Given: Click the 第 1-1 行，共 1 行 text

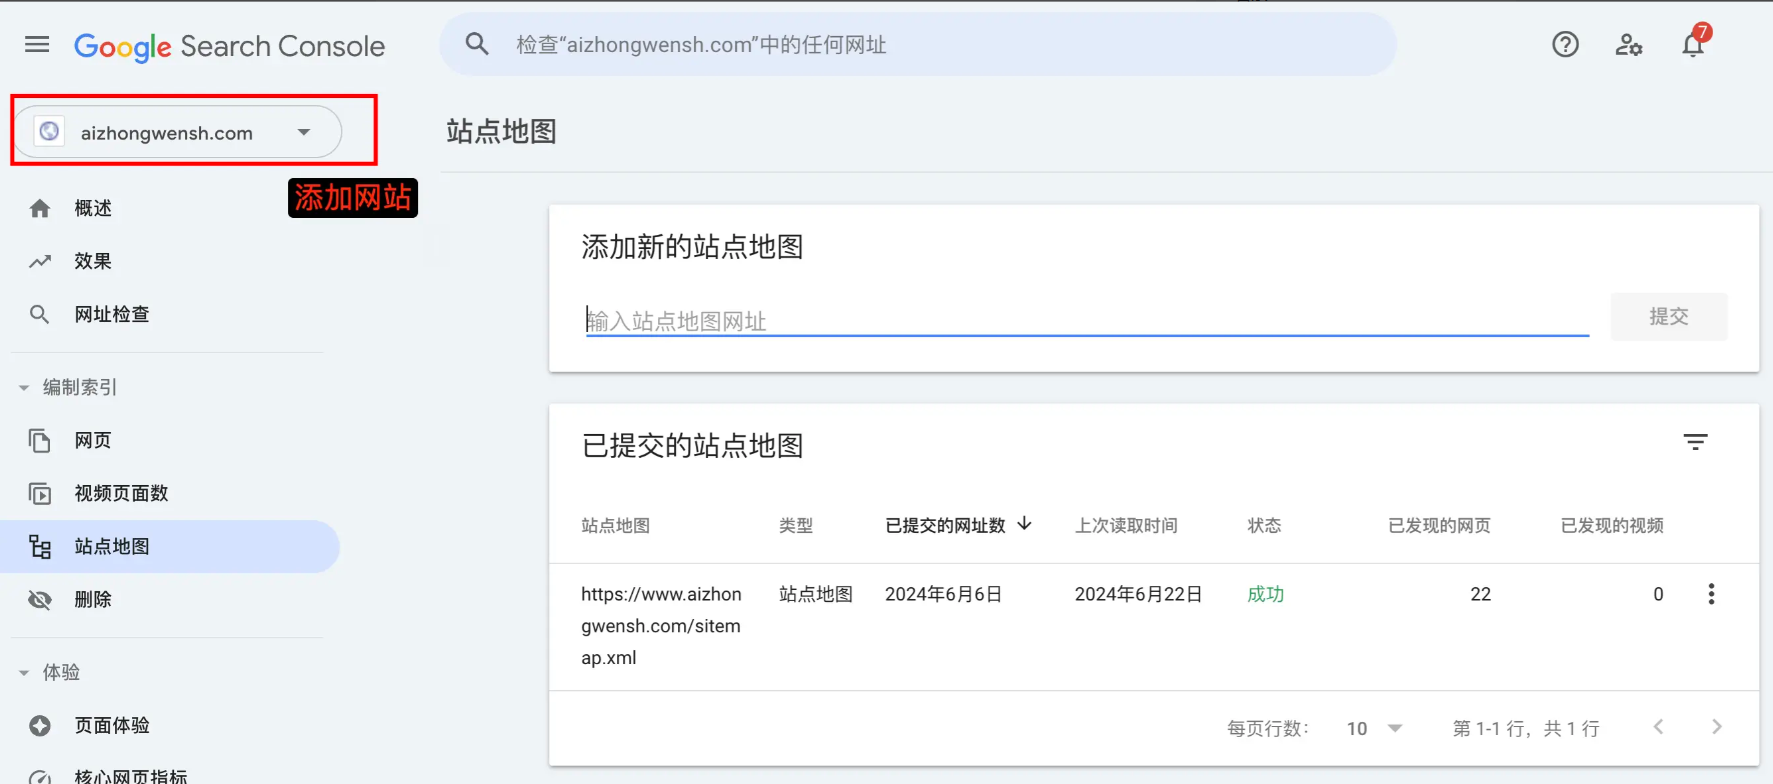Looking at the screenshot, I should tap(1526, 728).
